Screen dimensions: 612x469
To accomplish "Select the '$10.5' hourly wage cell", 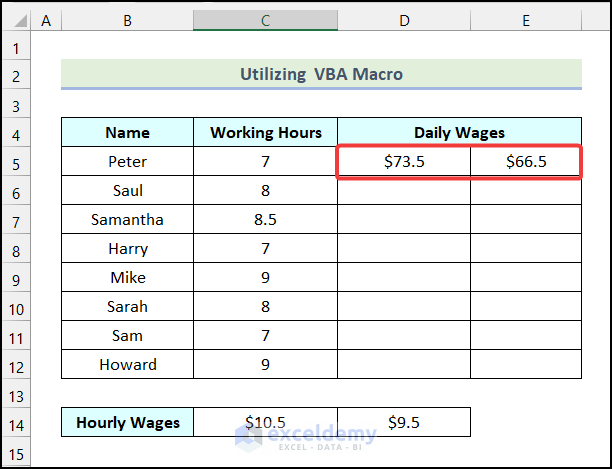I will 265,422.
